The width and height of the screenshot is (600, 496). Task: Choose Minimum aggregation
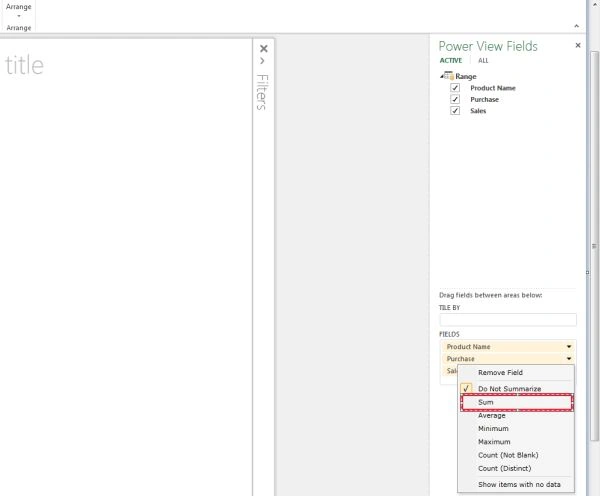click(x=516, y=429)
